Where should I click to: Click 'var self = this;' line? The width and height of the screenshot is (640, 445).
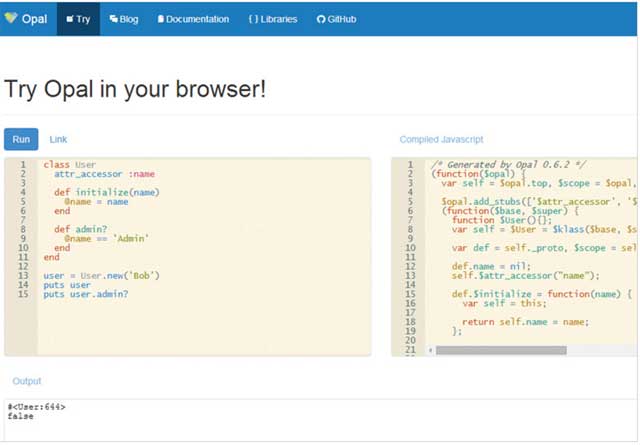tap(504, 303)
